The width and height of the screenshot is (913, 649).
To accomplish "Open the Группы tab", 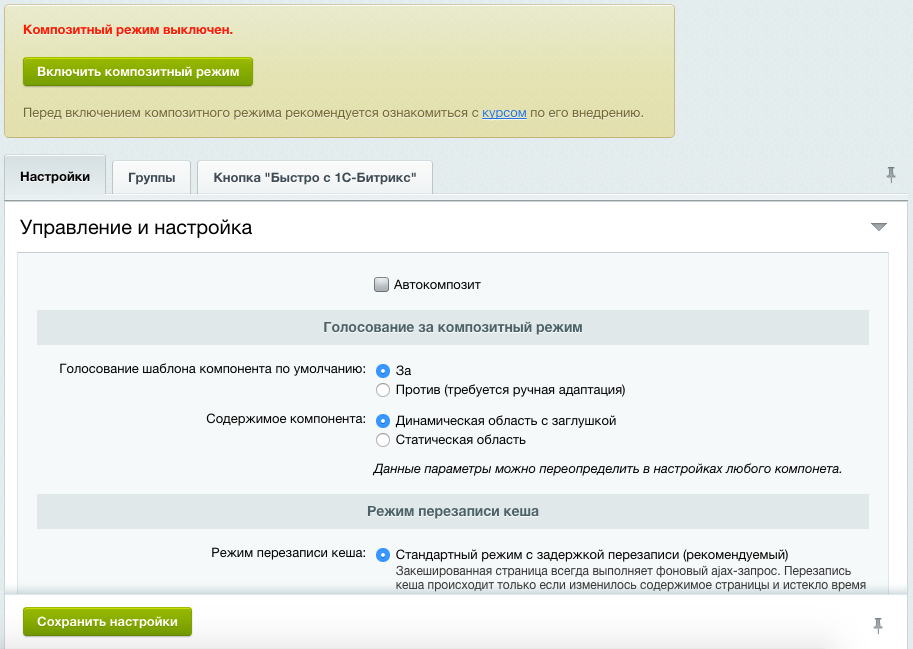I will [152, 178].
